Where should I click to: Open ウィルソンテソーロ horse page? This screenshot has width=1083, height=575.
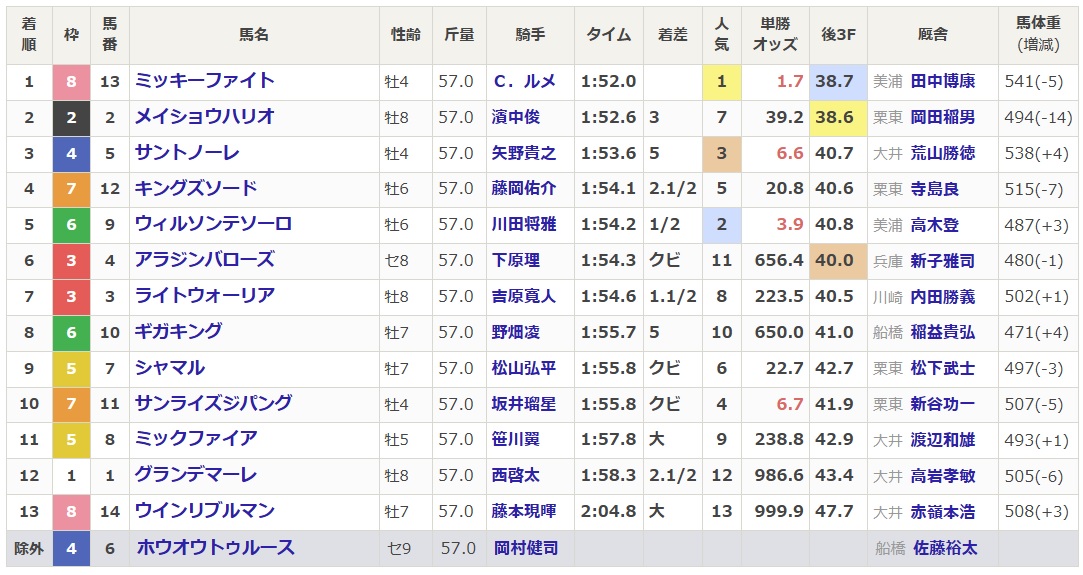(x=213, y=224)
